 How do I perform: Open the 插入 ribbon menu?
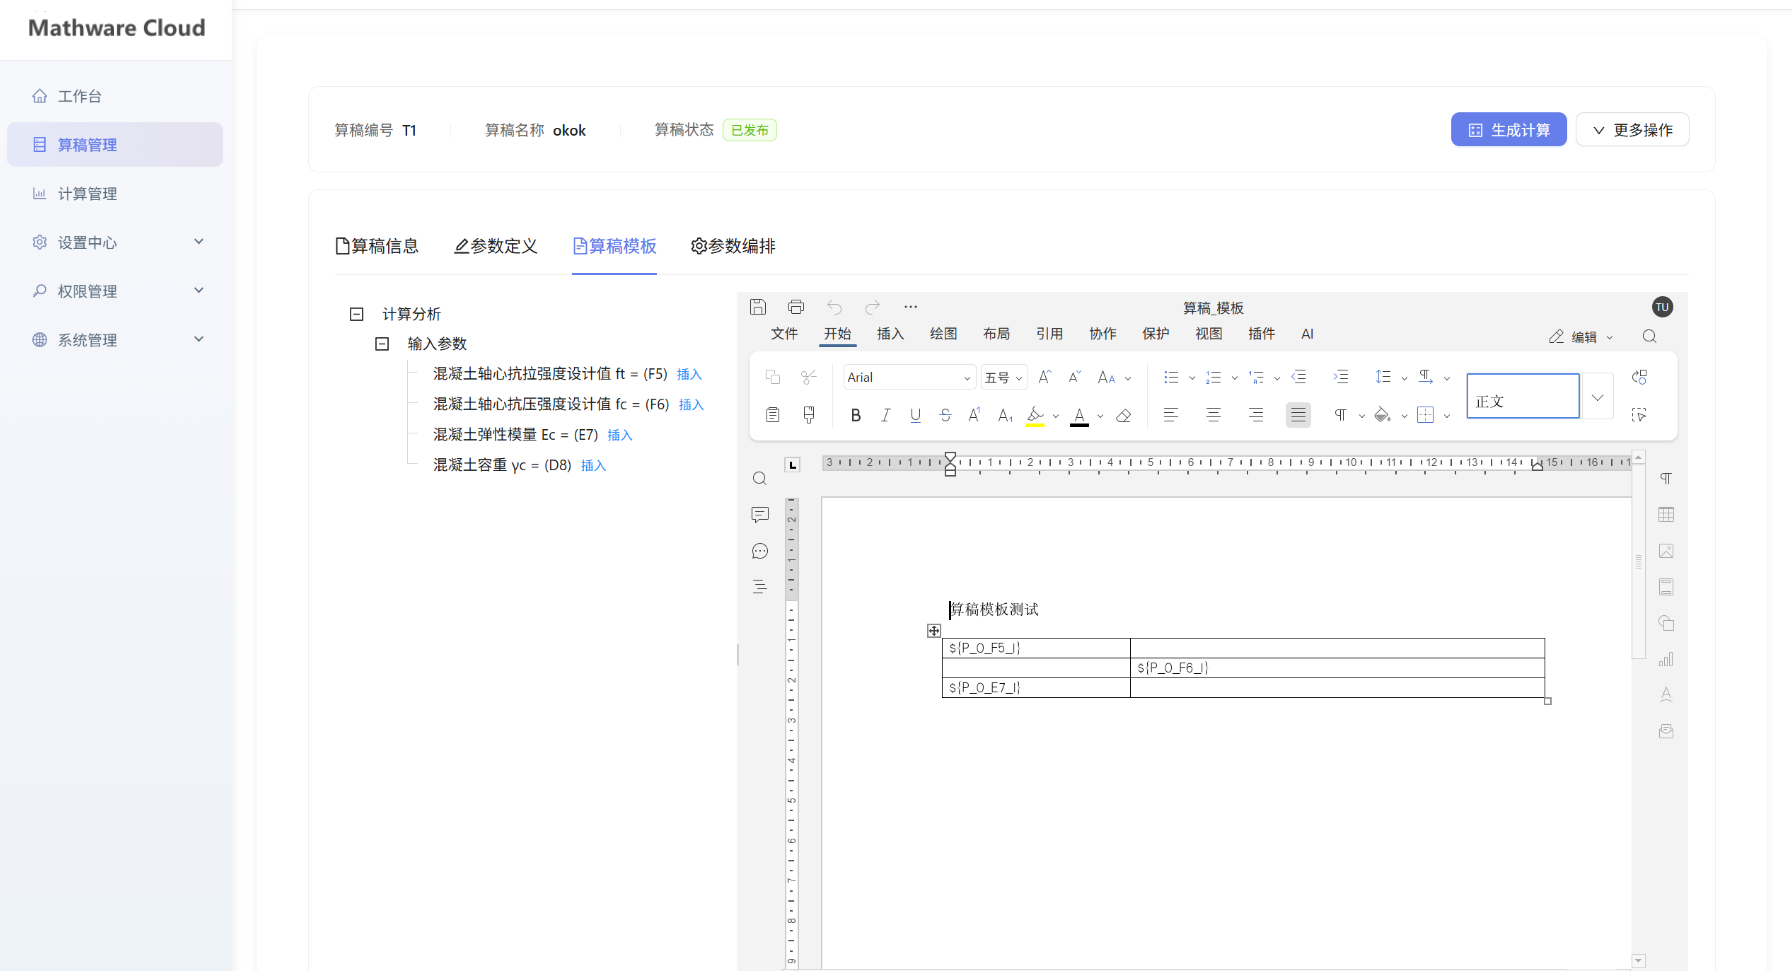coord(890,334)
